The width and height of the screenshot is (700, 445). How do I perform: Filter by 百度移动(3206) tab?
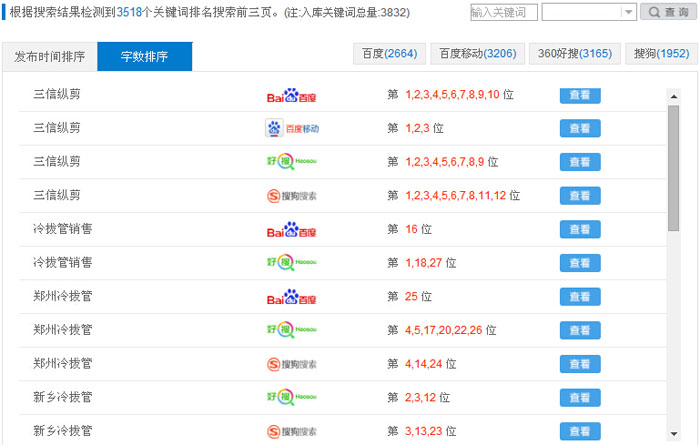pyautogui.click(x=478, y=54)
